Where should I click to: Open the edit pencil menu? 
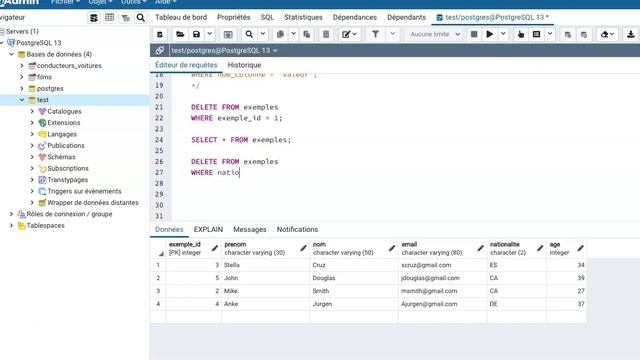tap(349, 34)
